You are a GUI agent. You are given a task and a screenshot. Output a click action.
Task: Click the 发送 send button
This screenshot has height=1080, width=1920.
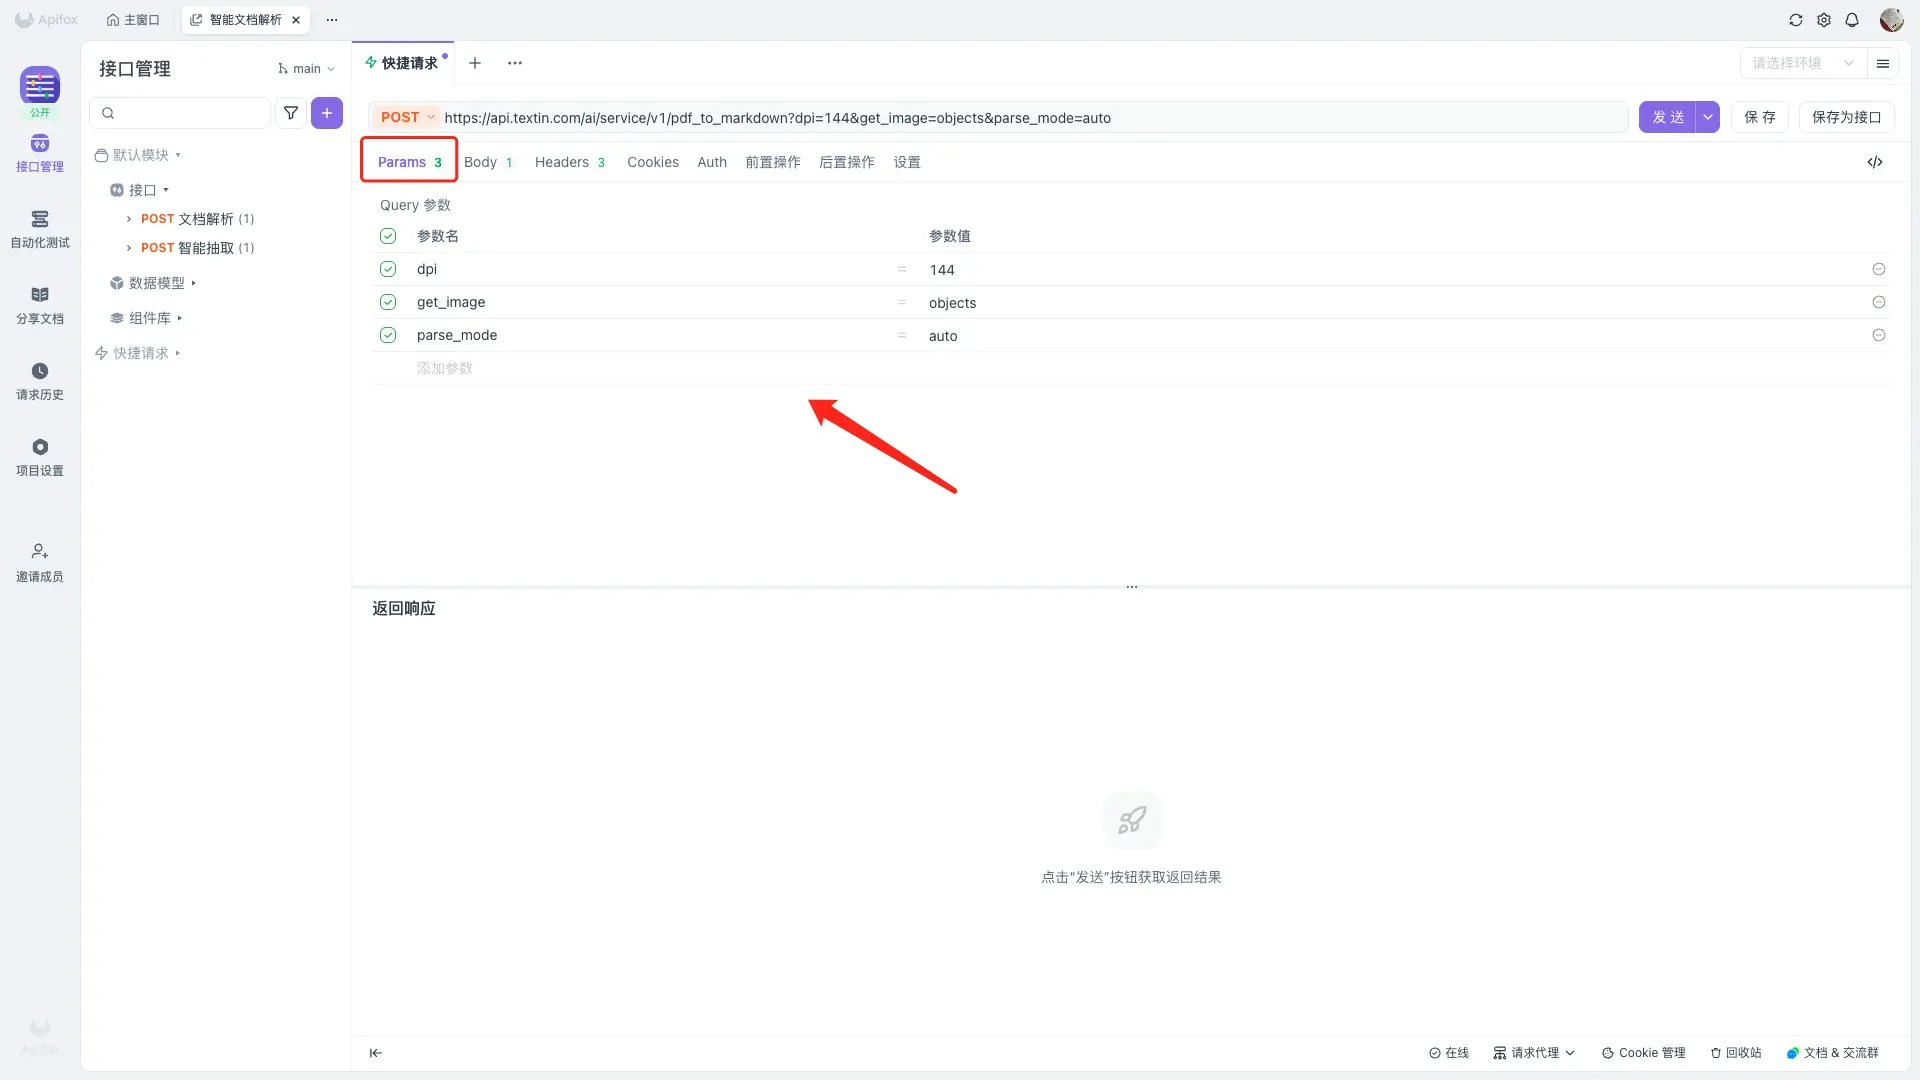coord(1667,117)
